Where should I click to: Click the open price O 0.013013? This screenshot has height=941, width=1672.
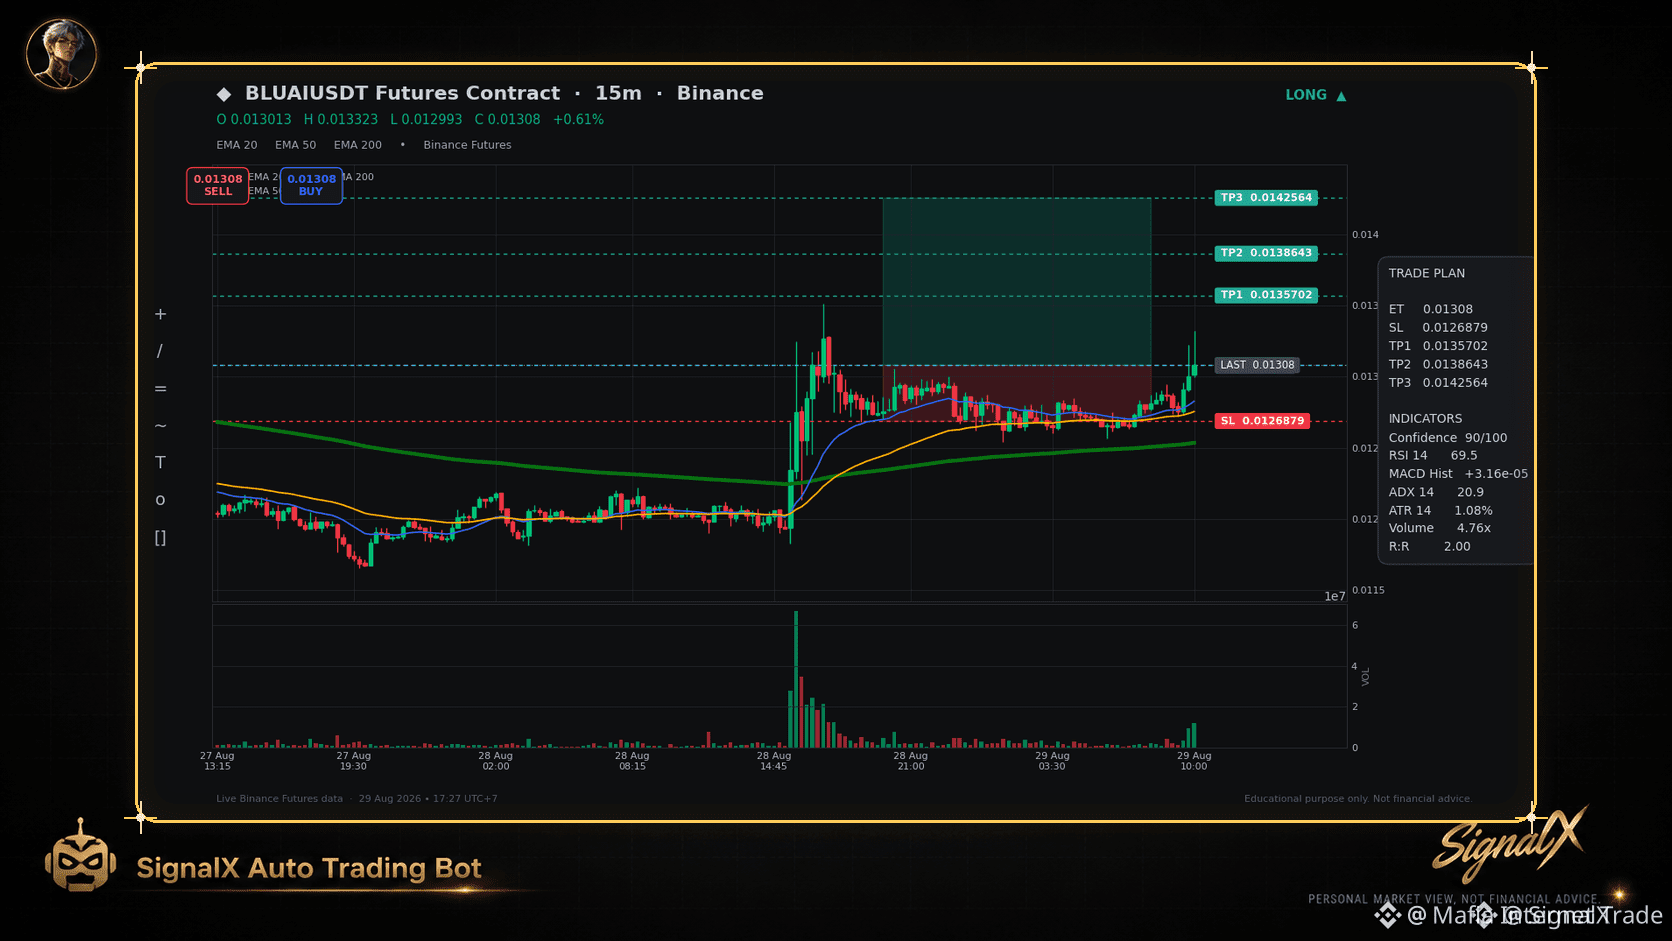point(254,119)
